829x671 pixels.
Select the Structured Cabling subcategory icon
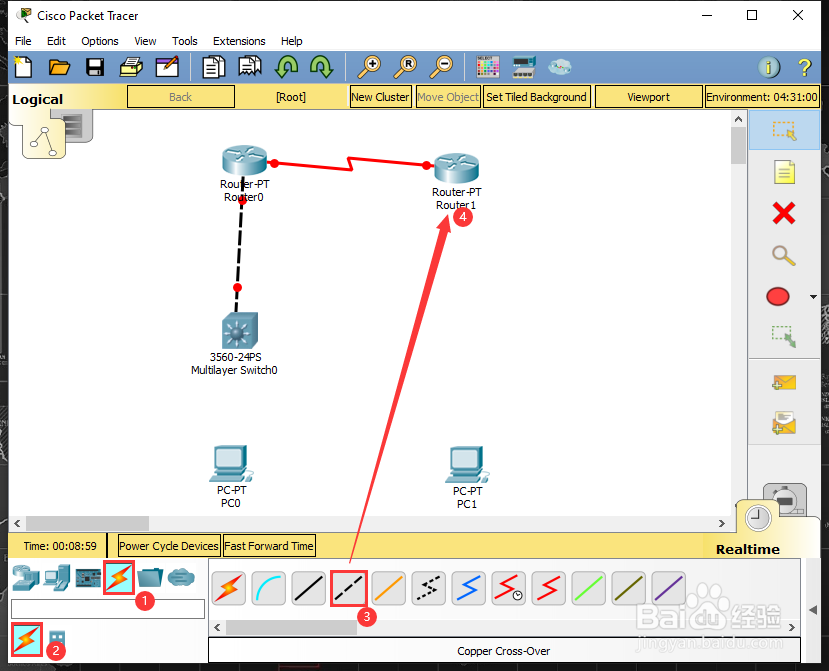click(57, 640)
